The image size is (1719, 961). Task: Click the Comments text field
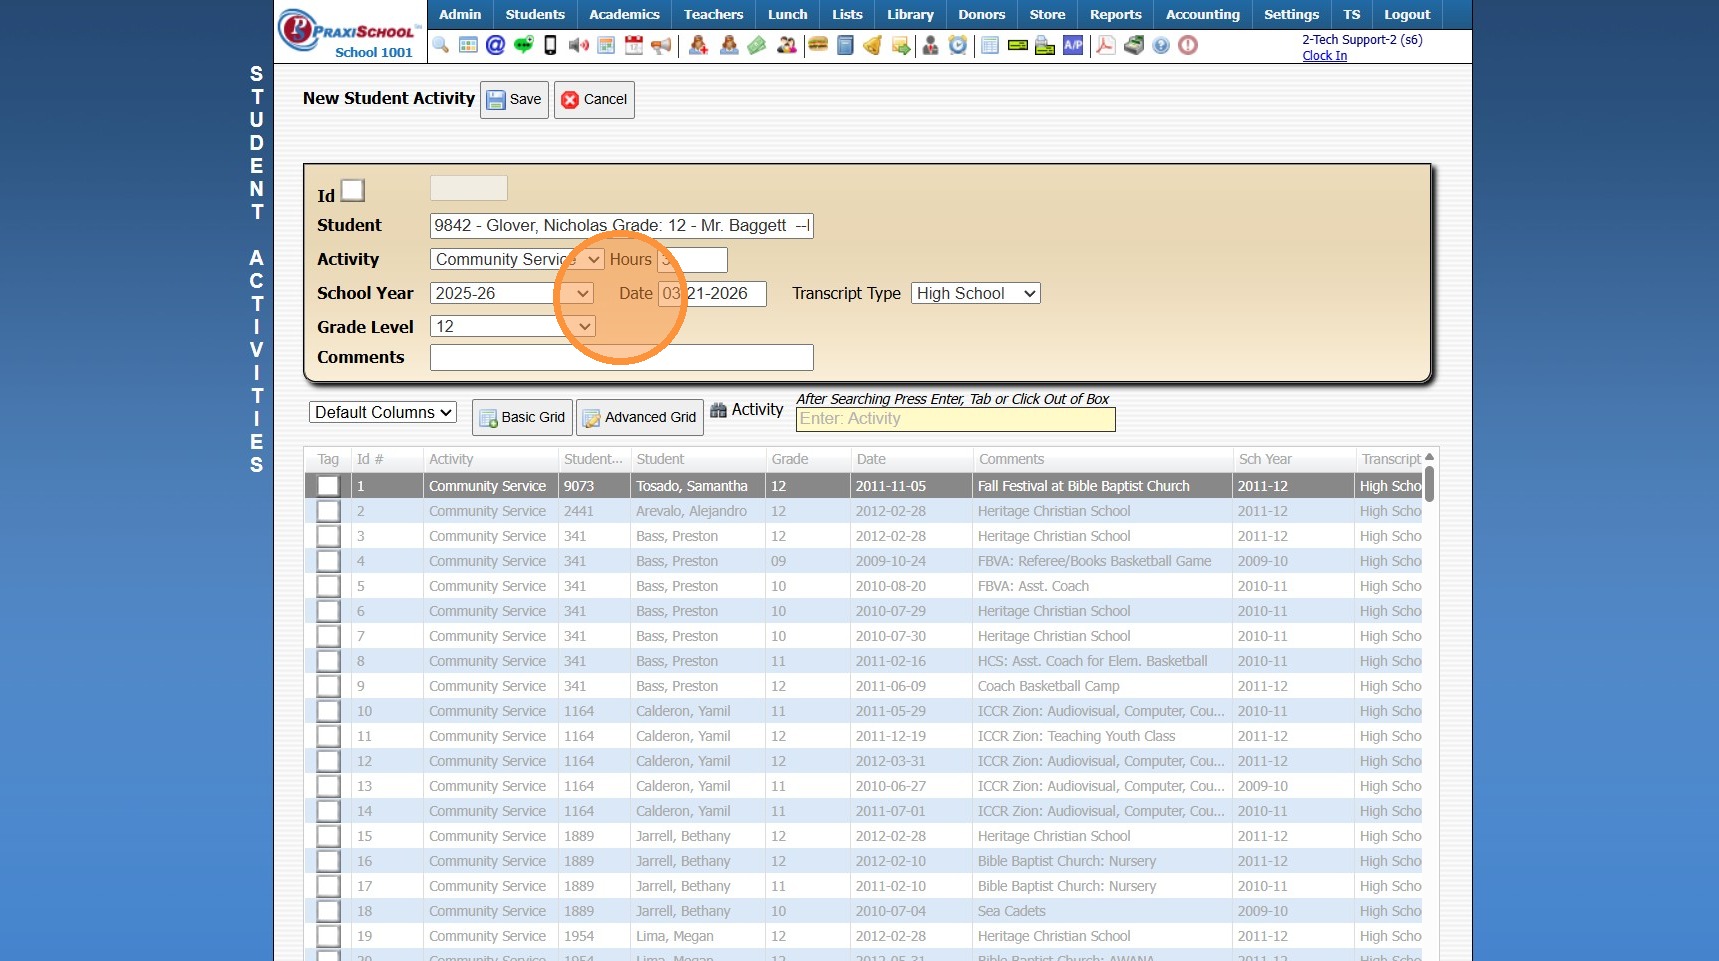pos(621,357)
